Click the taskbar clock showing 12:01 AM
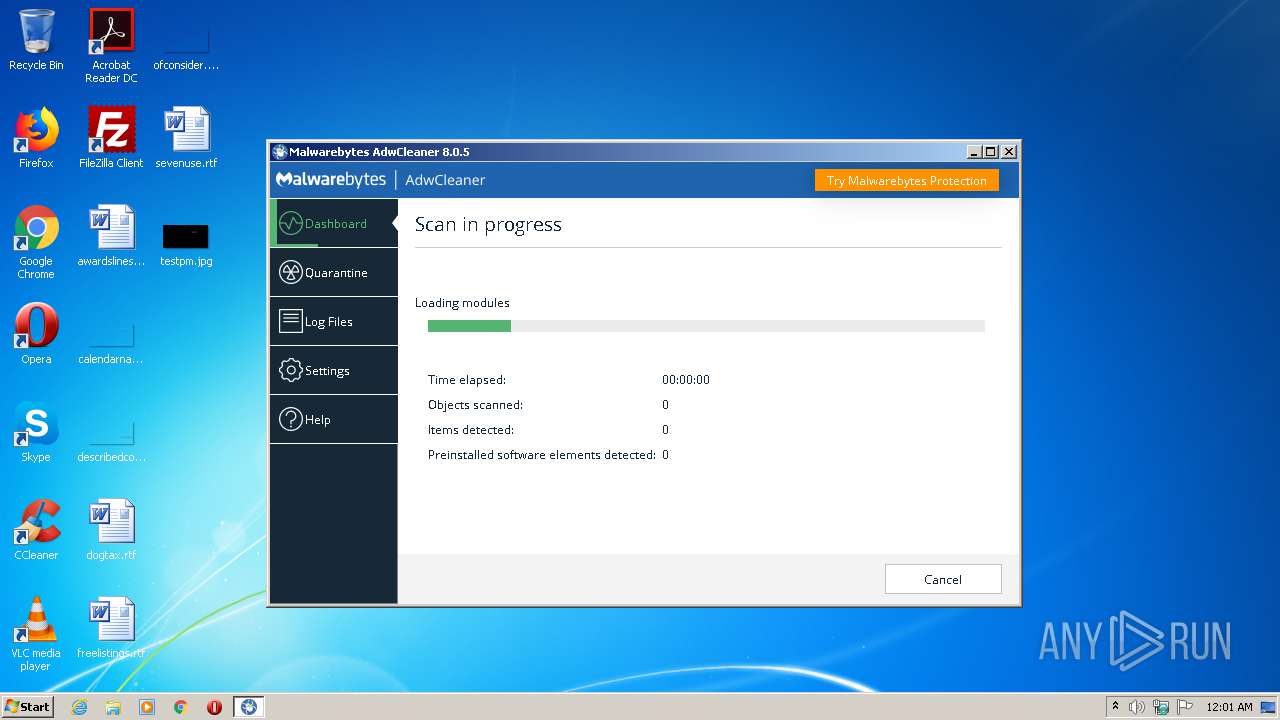Image resolution: width=1280 pixels, height=720 pixels. pyautogui.click(x=1229, y=707)
